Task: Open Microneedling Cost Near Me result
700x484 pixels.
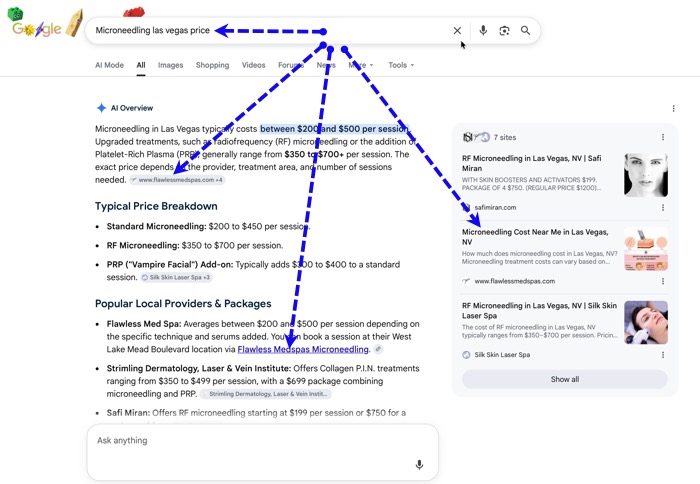Action: [535, 237]
